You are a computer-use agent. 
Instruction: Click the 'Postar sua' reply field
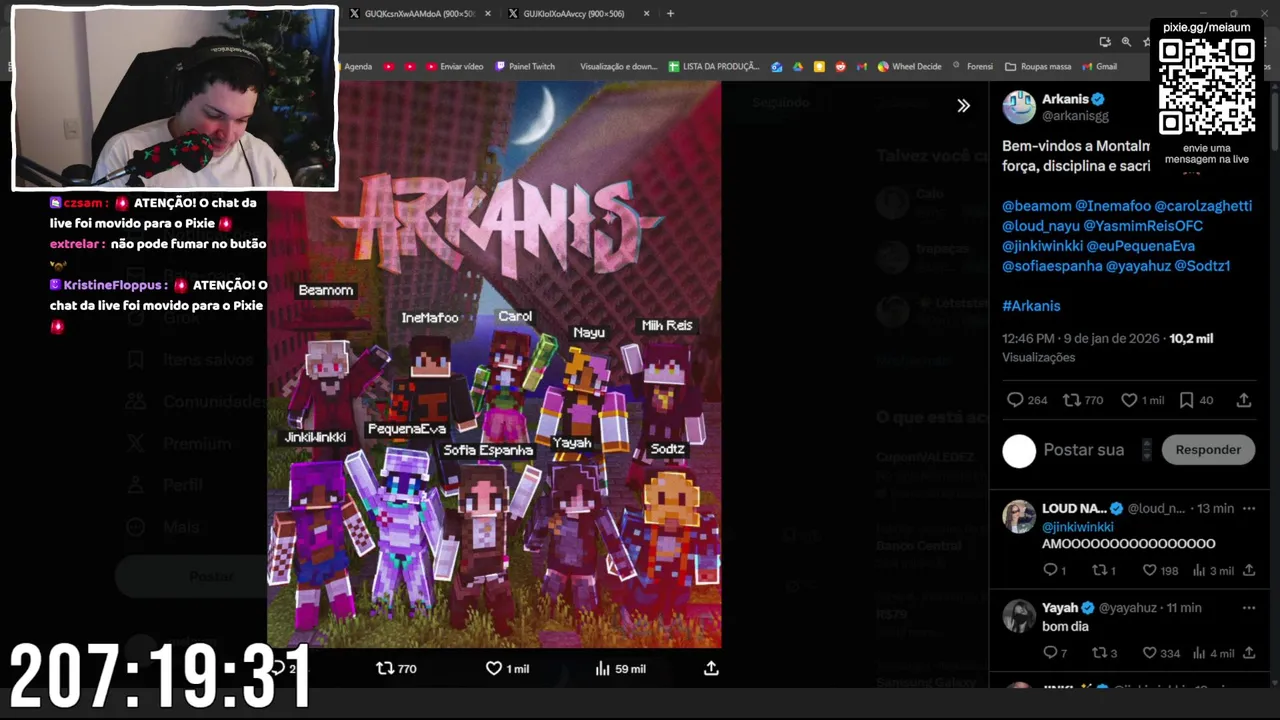click(1083, 450)
